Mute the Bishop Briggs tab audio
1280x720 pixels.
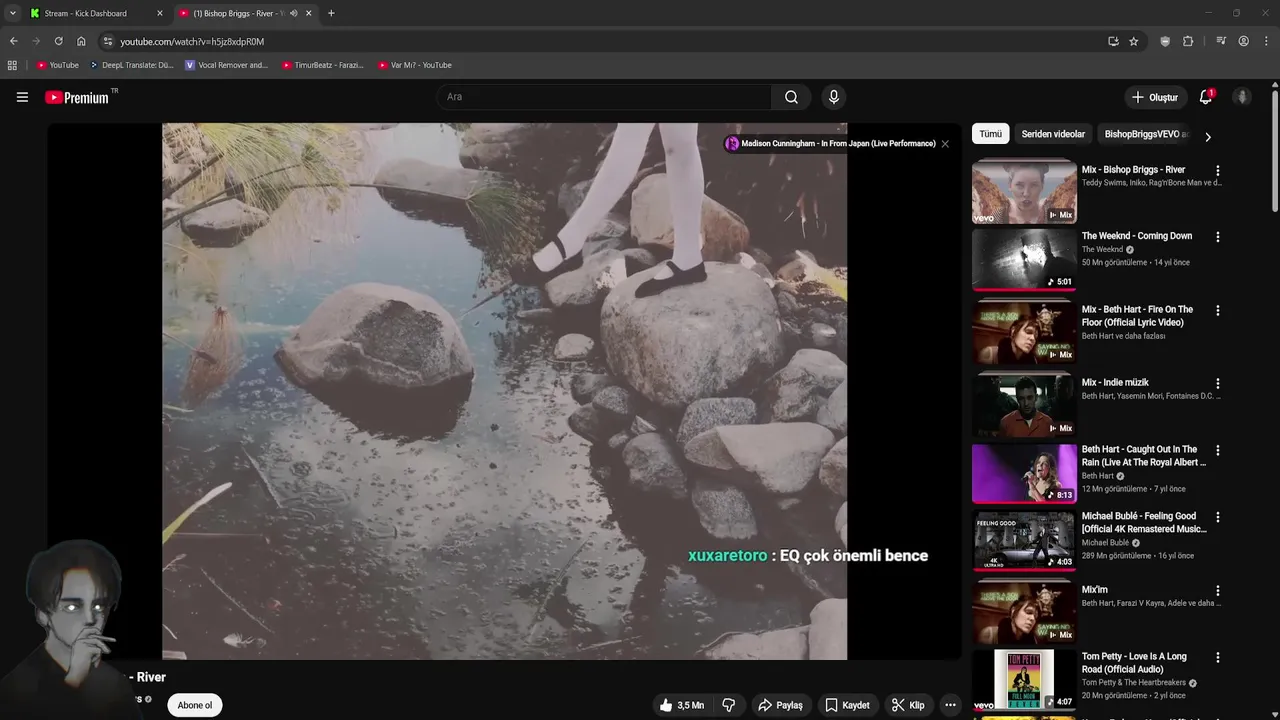(293, 13)
